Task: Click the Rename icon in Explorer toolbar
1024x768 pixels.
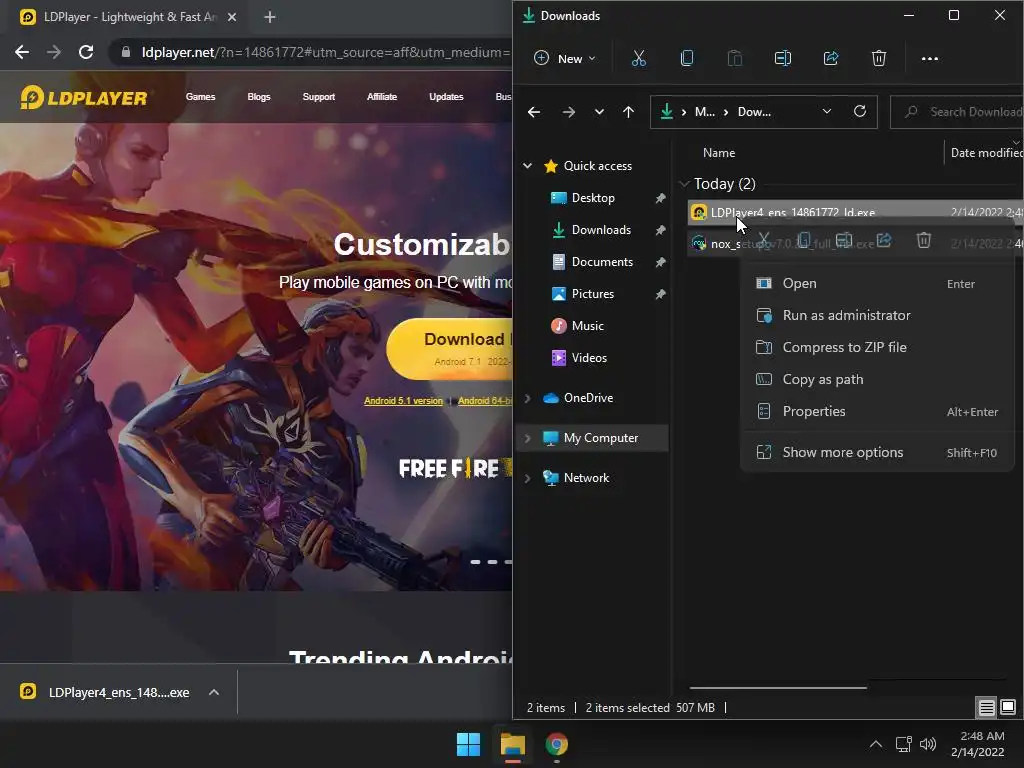Action: point(782,59)
